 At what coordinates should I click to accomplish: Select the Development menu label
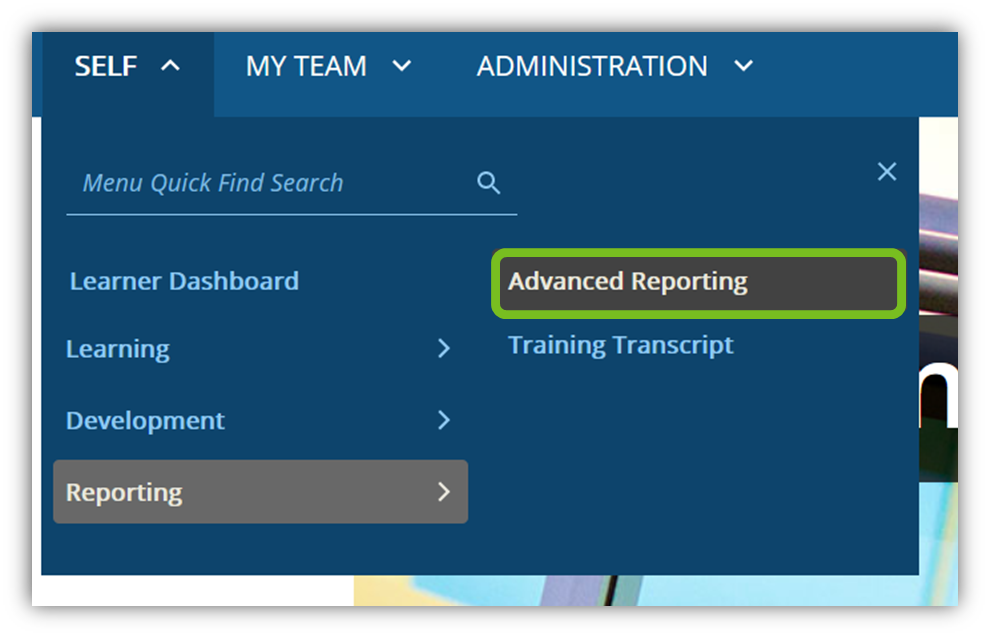tap(145, 421)
